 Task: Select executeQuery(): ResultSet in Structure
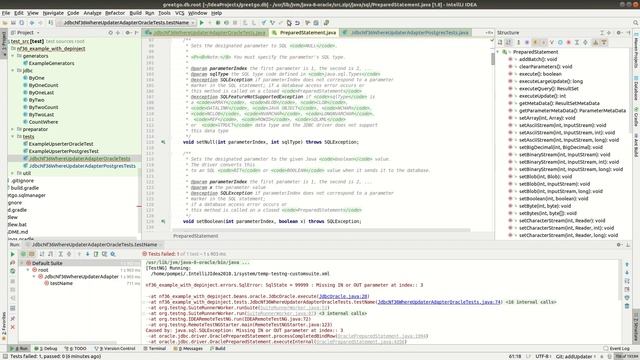click(548, 89)
